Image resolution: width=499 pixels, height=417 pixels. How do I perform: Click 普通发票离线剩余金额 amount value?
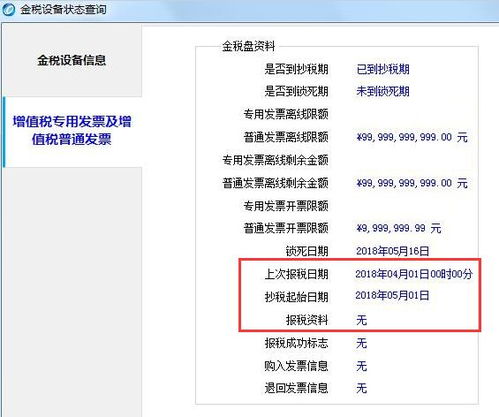pos(412,183)
